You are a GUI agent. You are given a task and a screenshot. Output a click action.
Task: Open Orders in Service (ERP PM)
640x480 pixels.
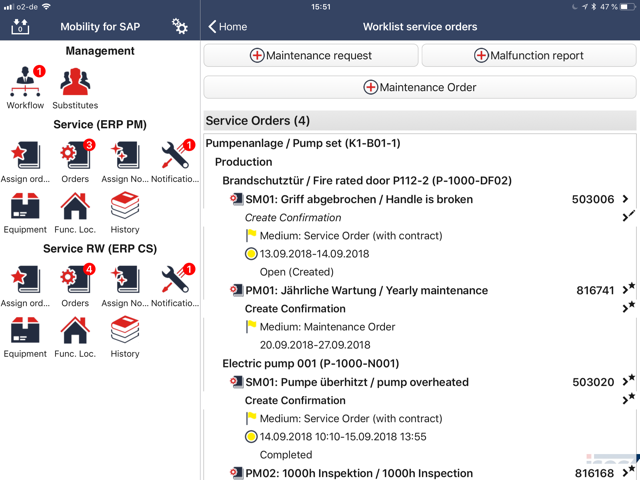coord(75,162)
